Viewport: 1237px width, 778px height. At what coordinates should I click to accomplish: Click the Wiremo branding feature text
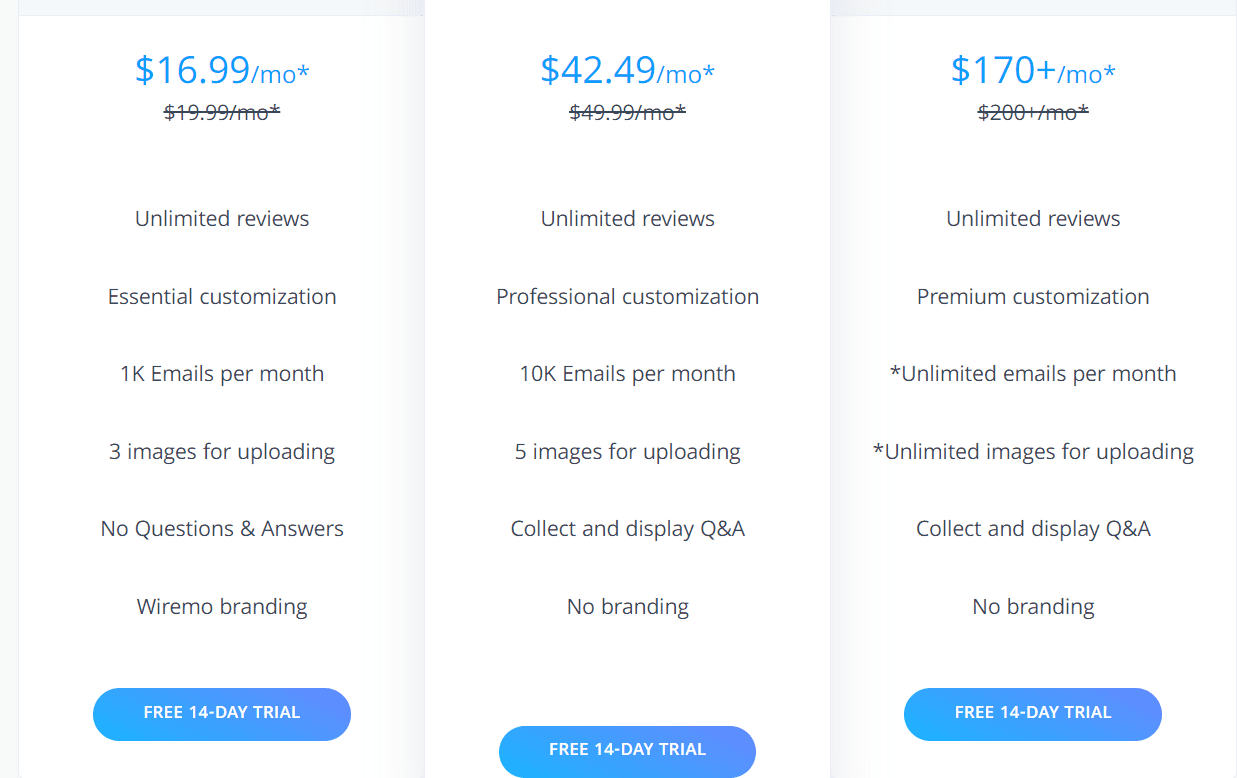221,606
